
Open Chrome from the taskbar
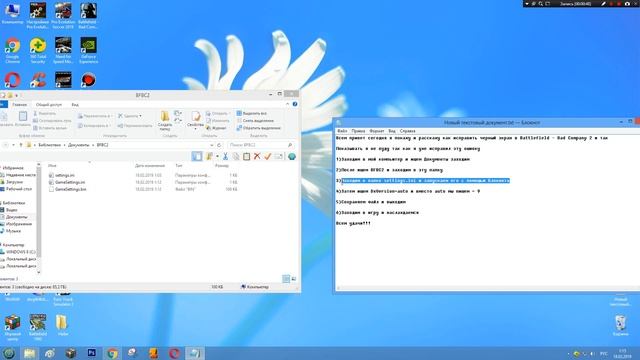coord(113,353)
